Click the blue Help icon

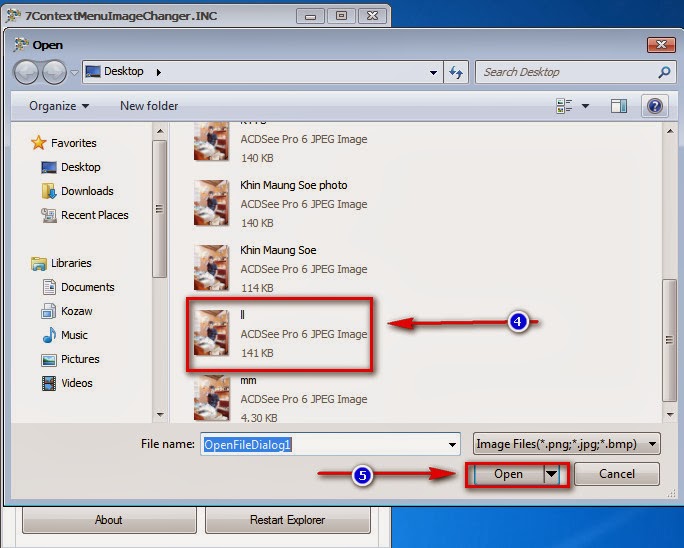(655, 106)
